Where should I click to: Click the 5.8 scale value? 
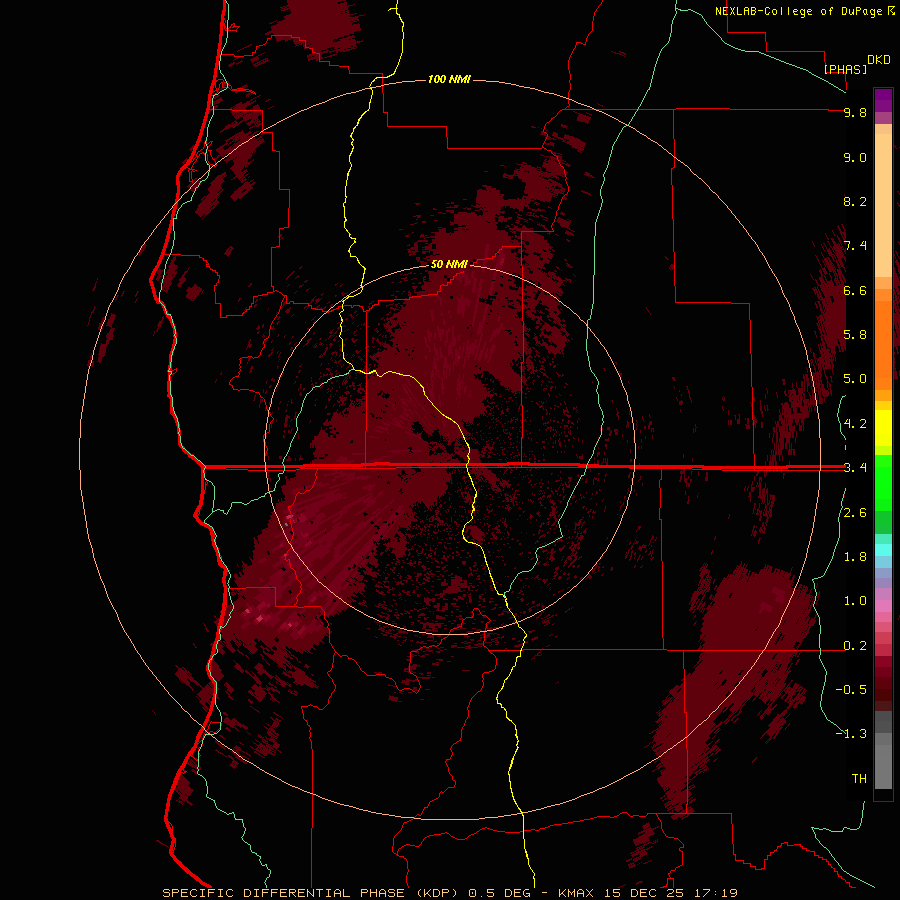[855, 334]
